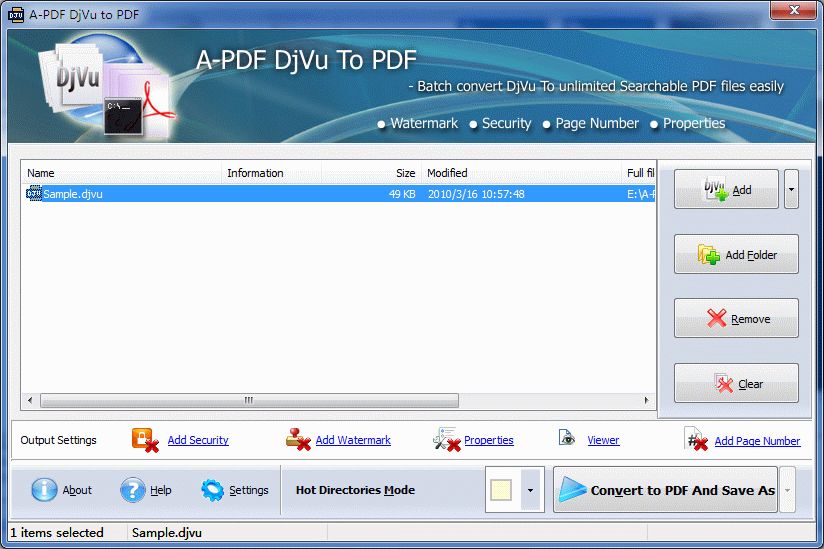The height and width of the screenshot is (549, 824).
Task: Click the red X icon on Remove
Action: 716,318
